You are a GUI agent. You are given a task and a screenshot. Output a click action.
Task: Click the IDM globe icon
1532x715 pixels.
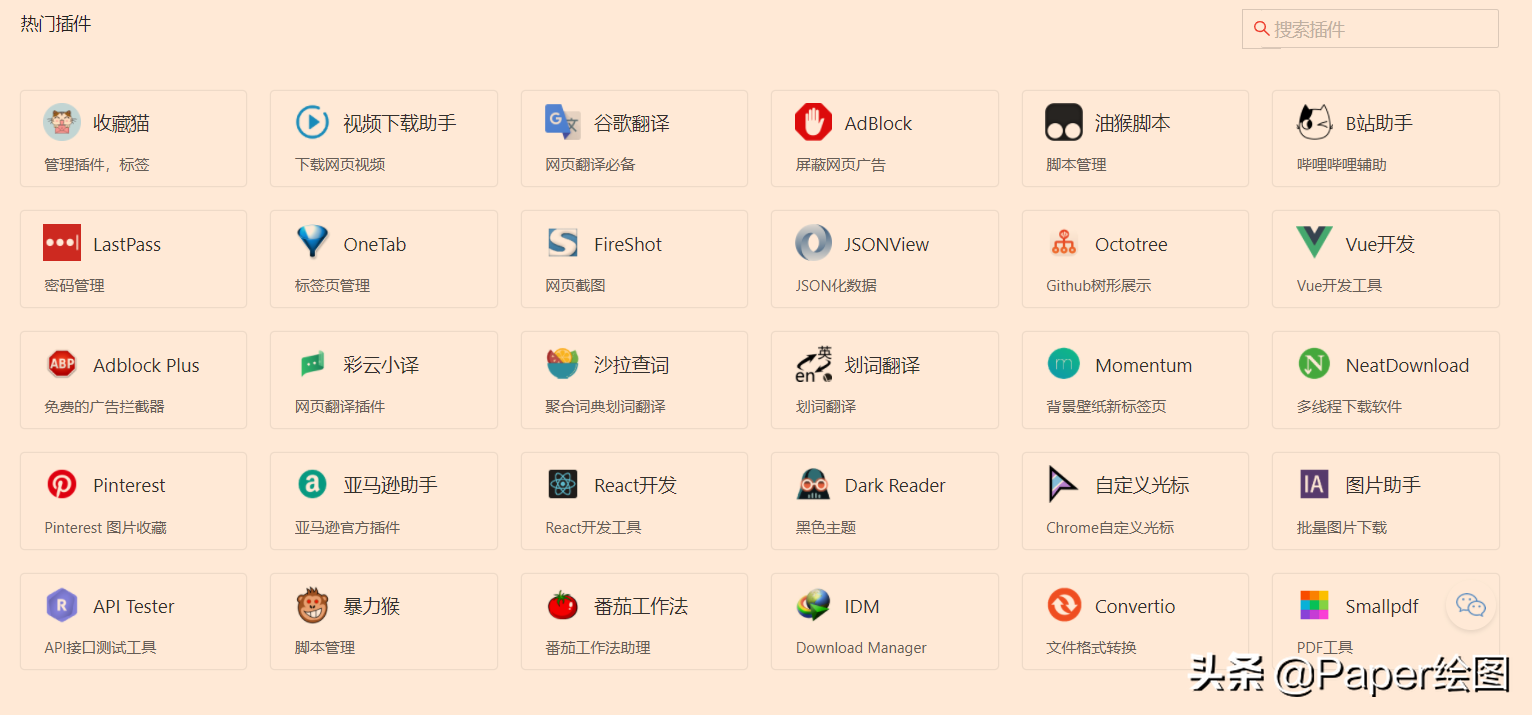pyautogui.click(x=813, y=606)
